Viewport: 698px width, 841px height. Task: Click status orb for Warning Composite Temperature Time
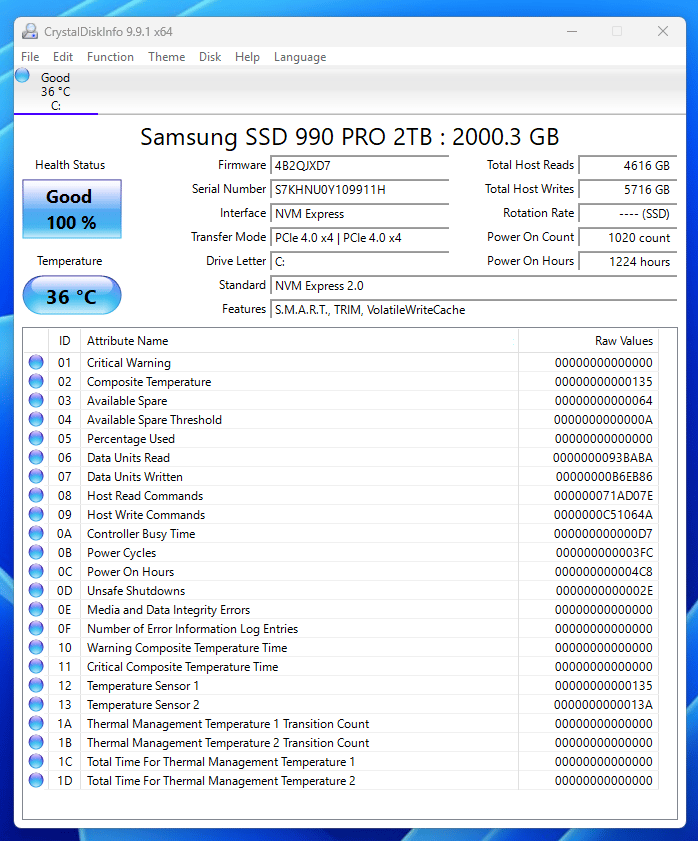36,647
